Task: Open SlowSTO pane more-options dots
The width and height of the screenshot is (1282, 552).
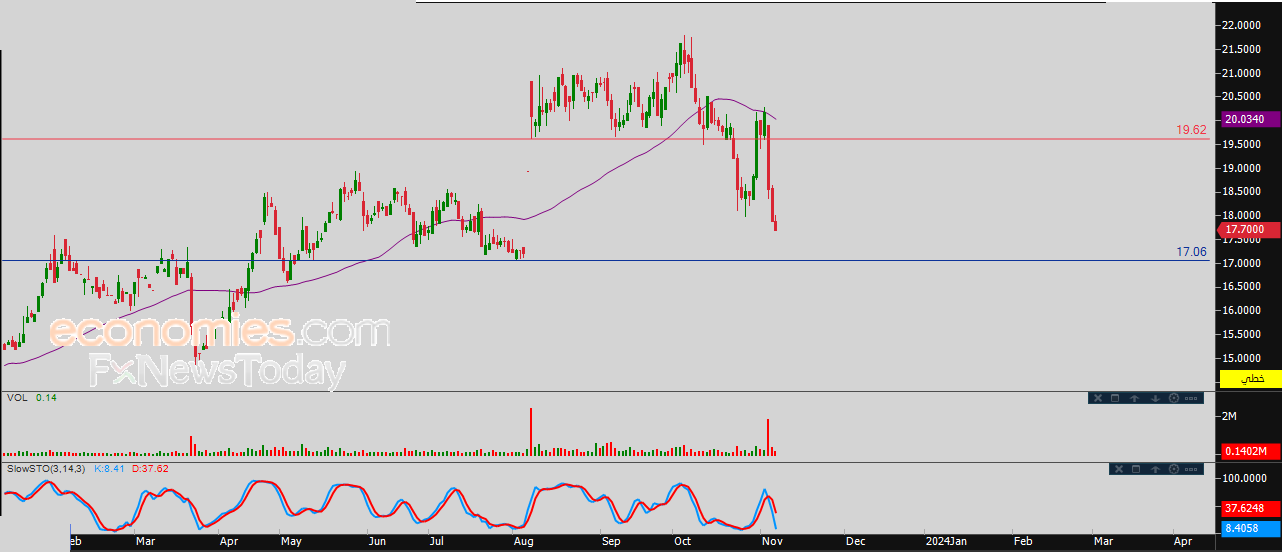Action: pyautogui.click(x=1191, y=469)
